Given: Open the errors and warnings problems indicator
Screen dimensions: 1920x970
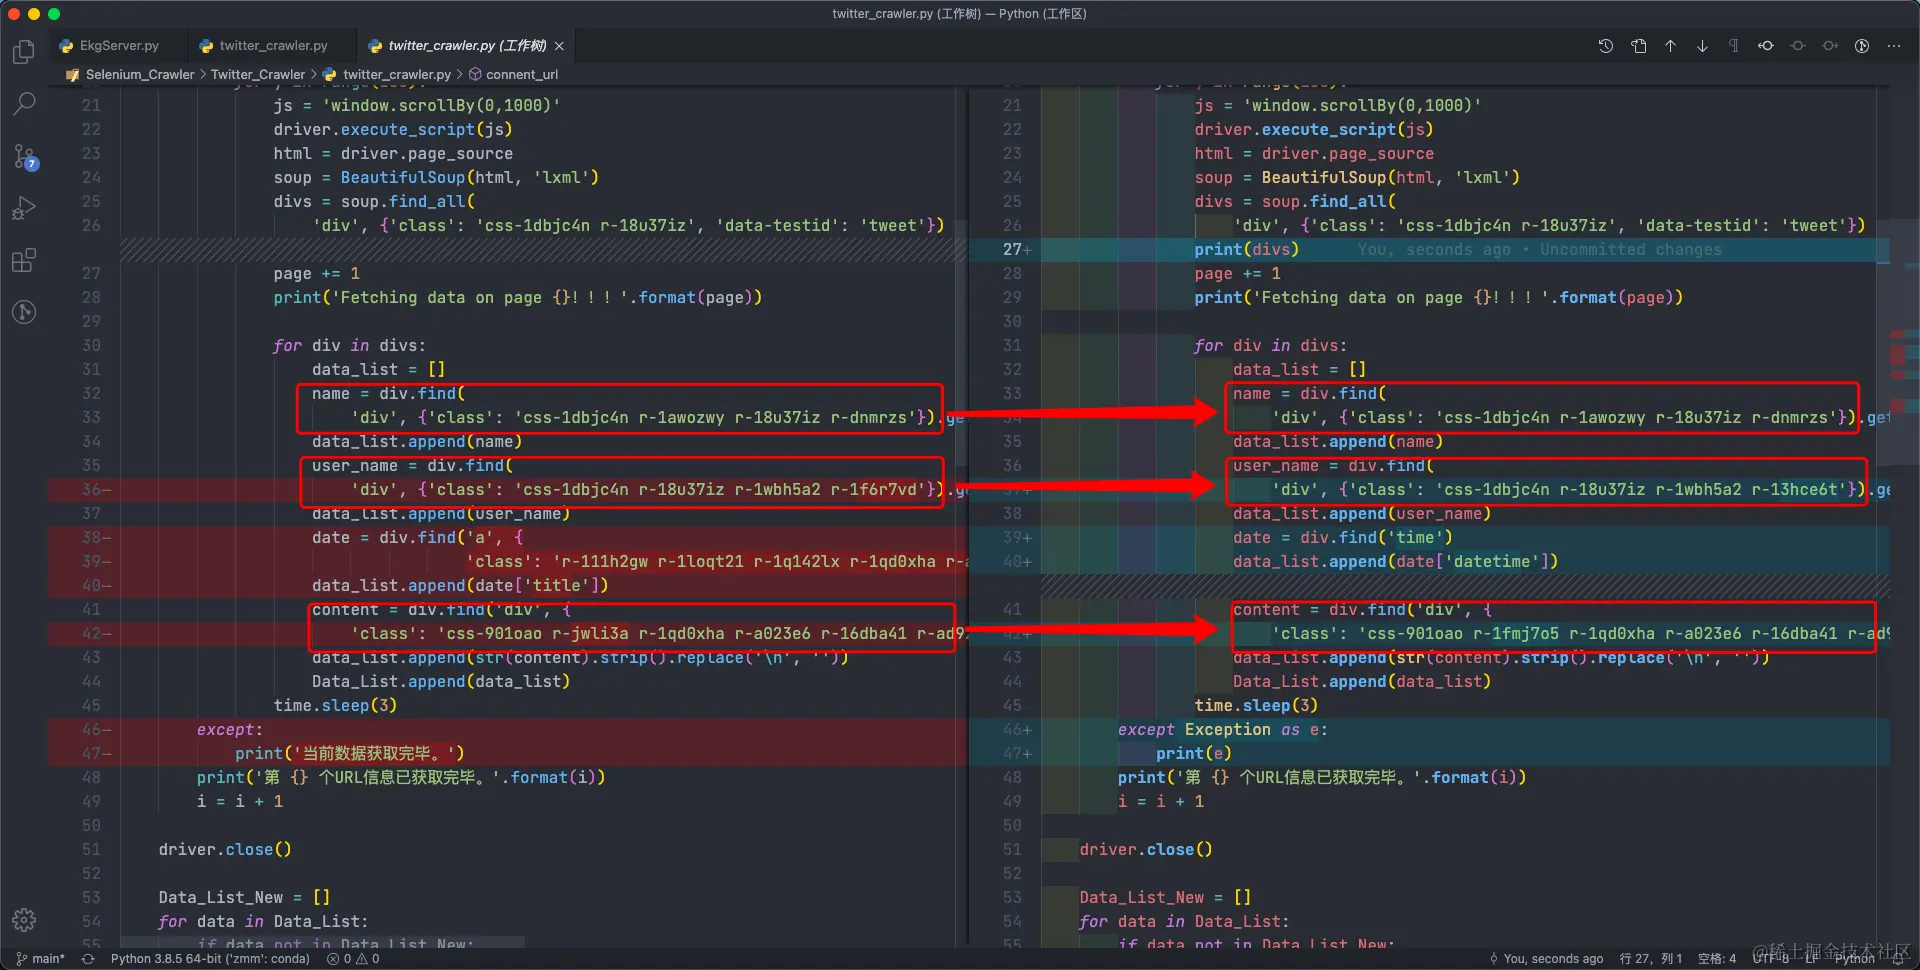Looking at the screenshot, I should pyautogui.click(x=353, y=959).
